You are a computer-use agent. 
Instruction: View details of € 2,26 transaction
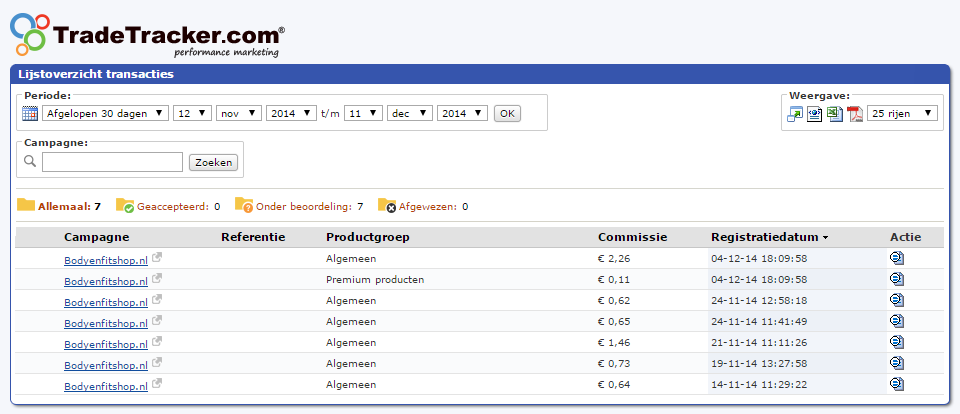897,258
